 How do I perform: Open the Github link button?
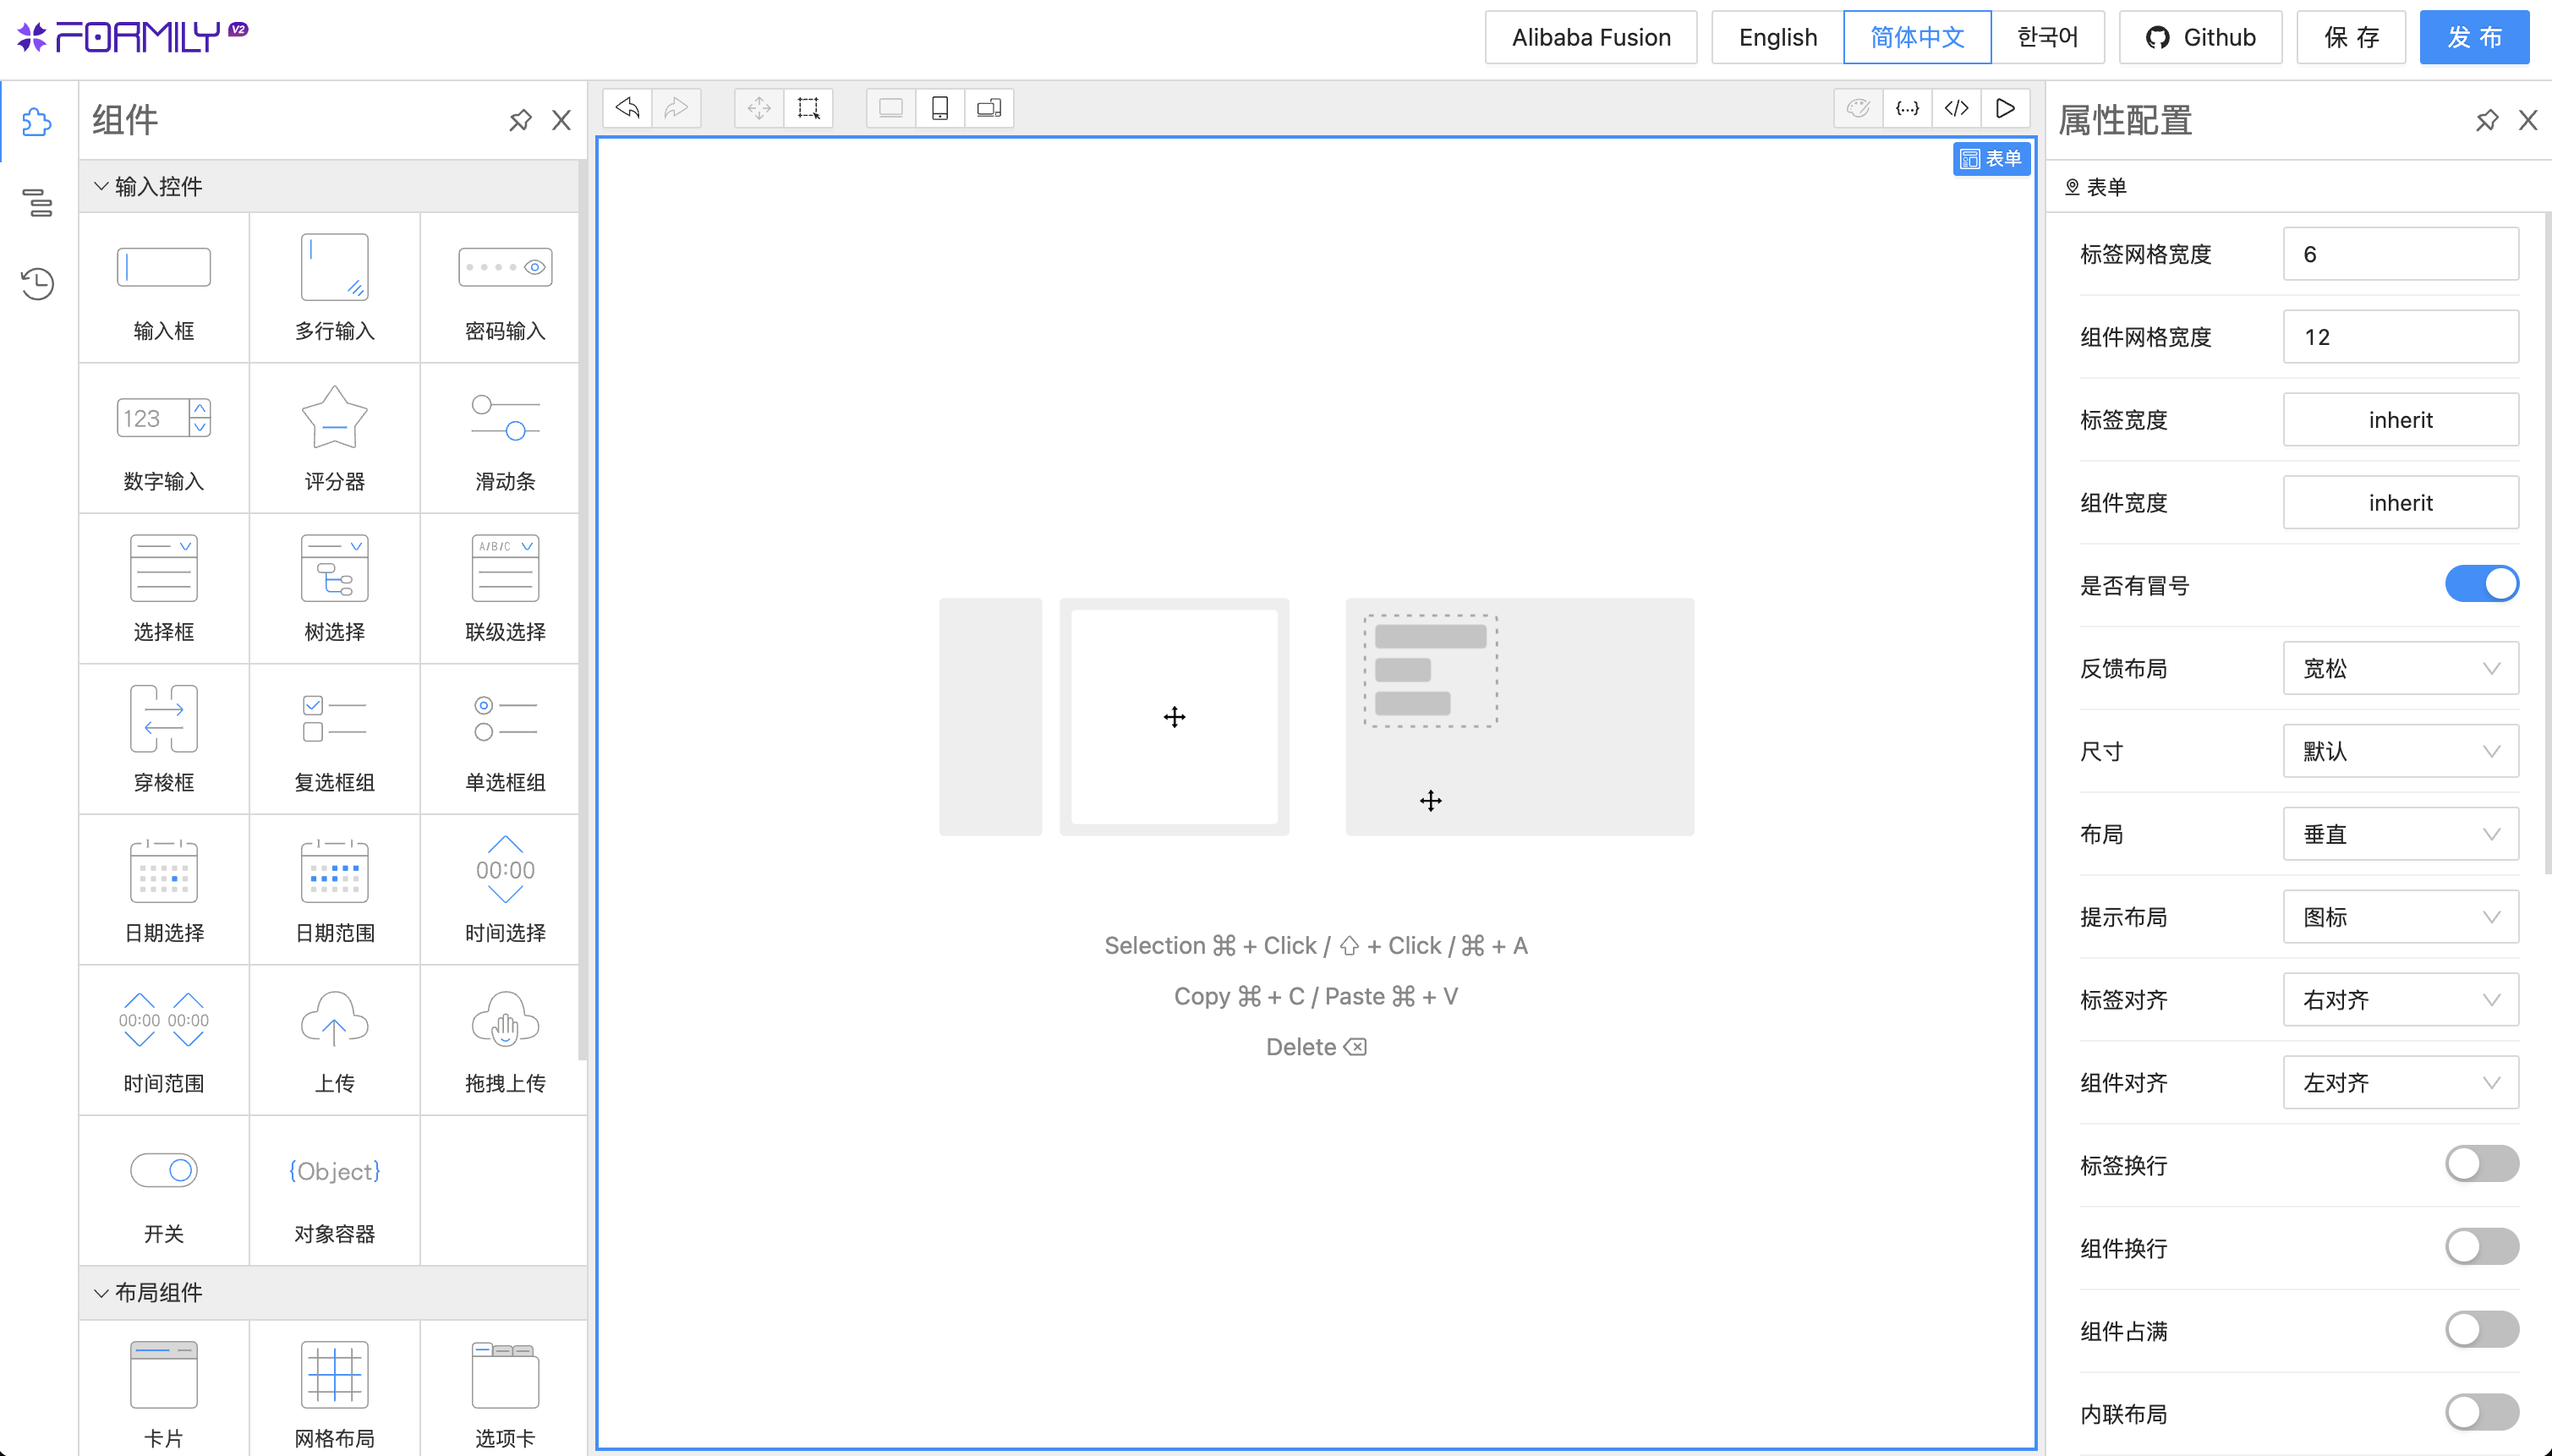2200,38
